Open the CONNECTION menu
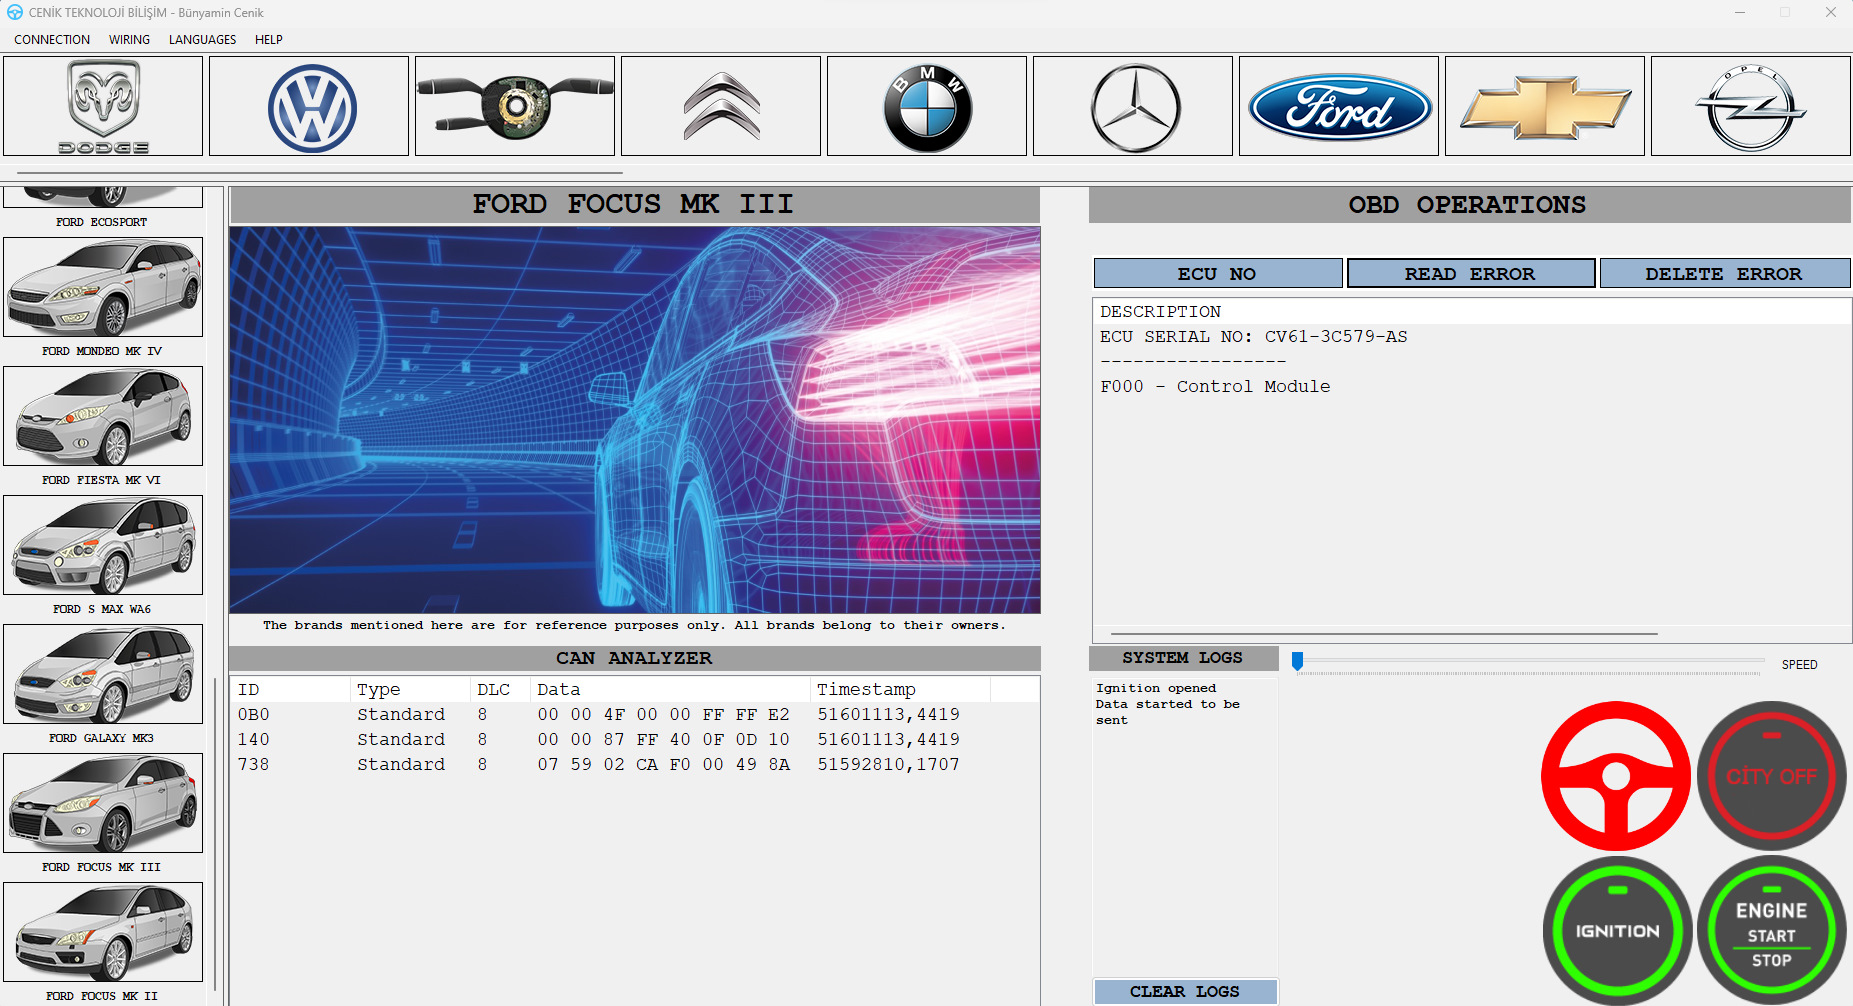Screen dimensions: 1853x1006 (52, 40)
